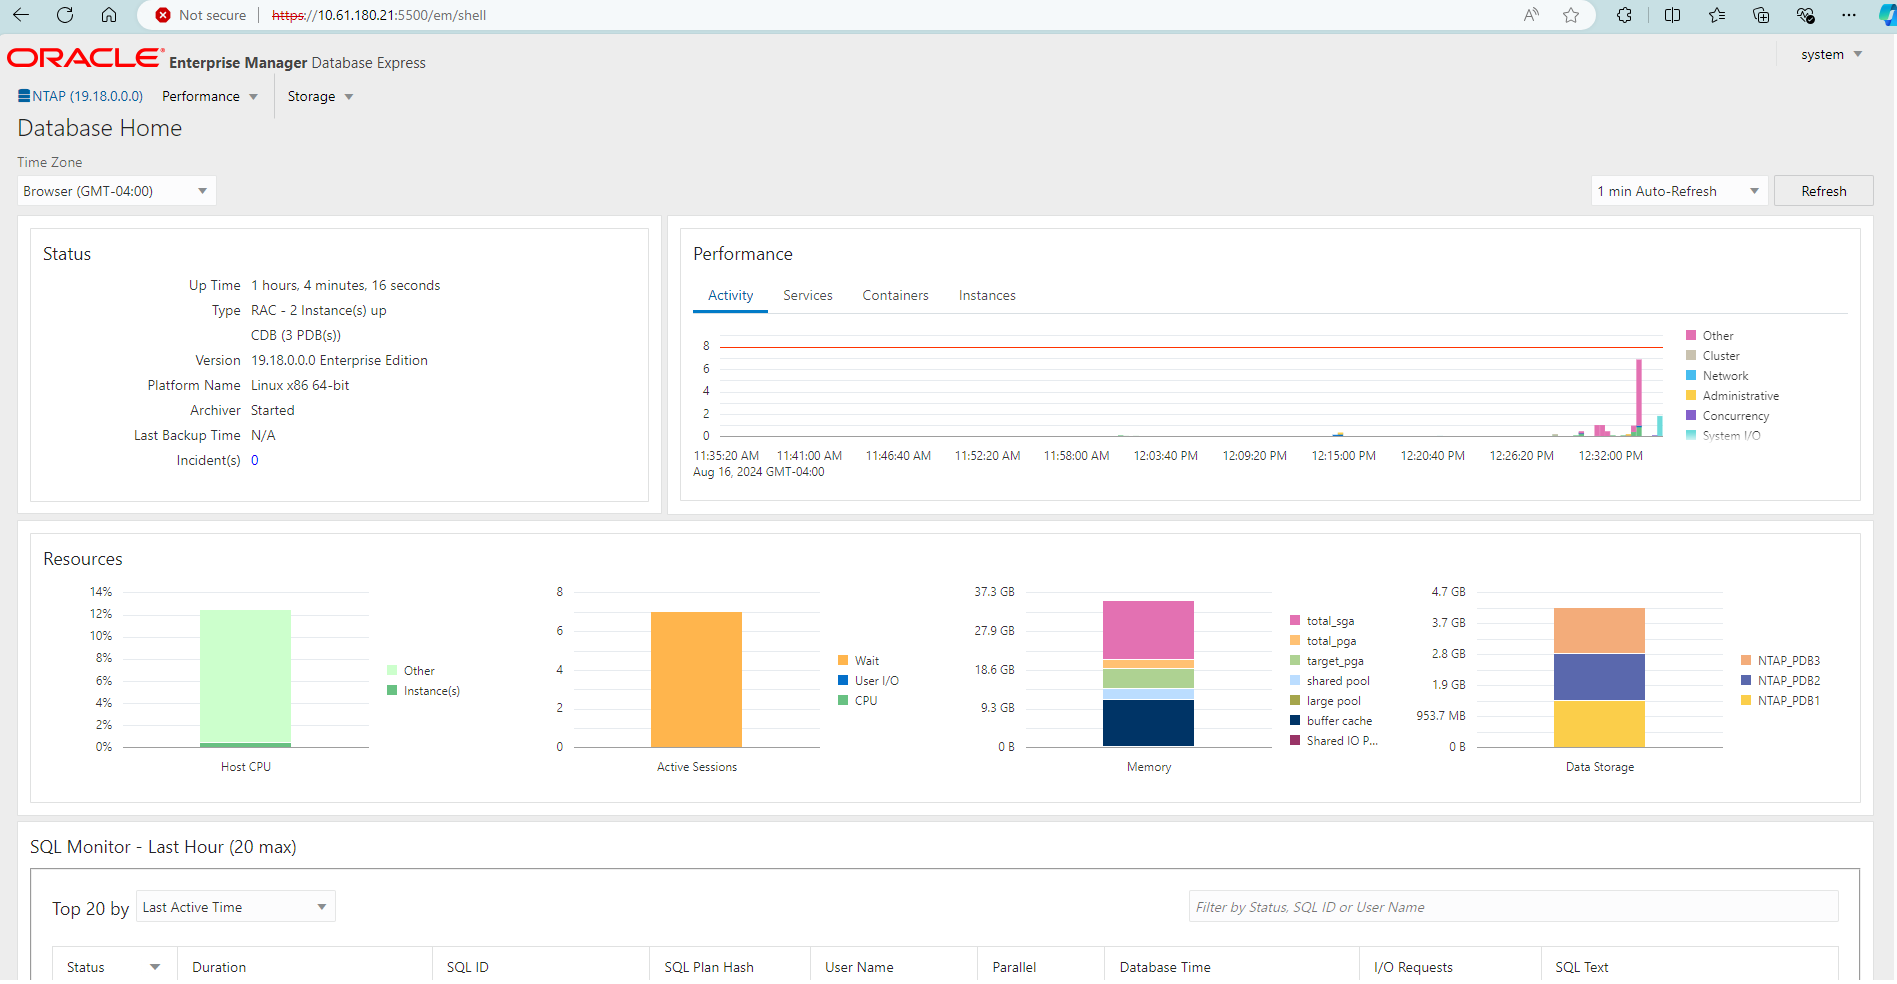Toggle browser split screen icon

point(1672,15)
